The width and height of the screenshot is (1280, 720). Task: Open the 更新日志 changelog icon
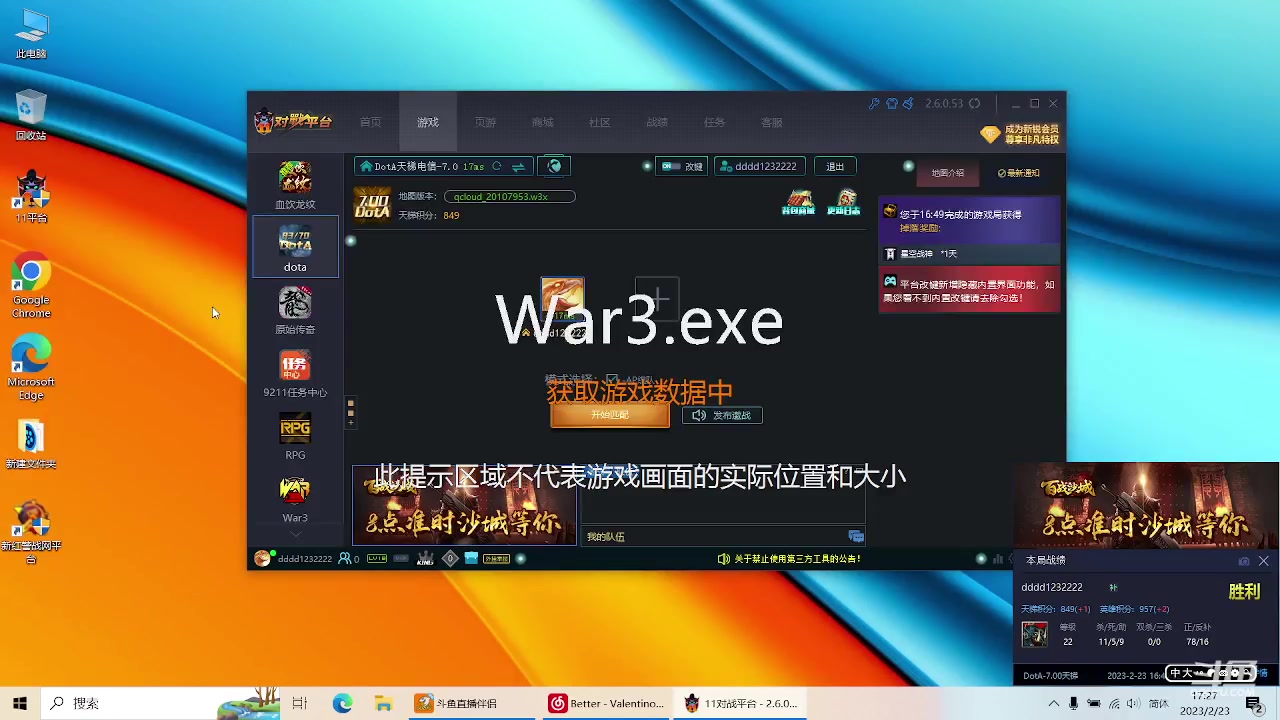click(844, 202)
